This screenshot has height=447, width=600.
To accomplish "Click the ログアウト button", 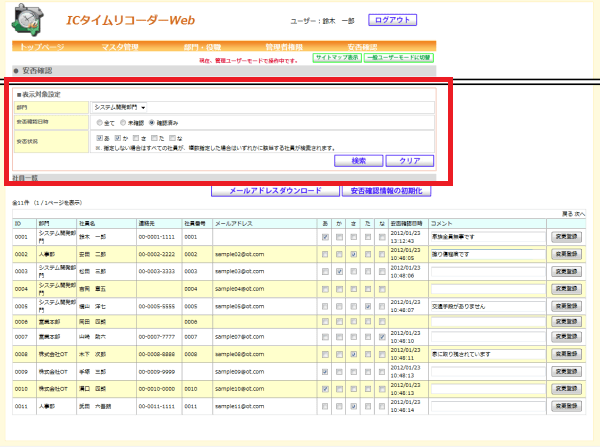I will [x=392, y=20].
